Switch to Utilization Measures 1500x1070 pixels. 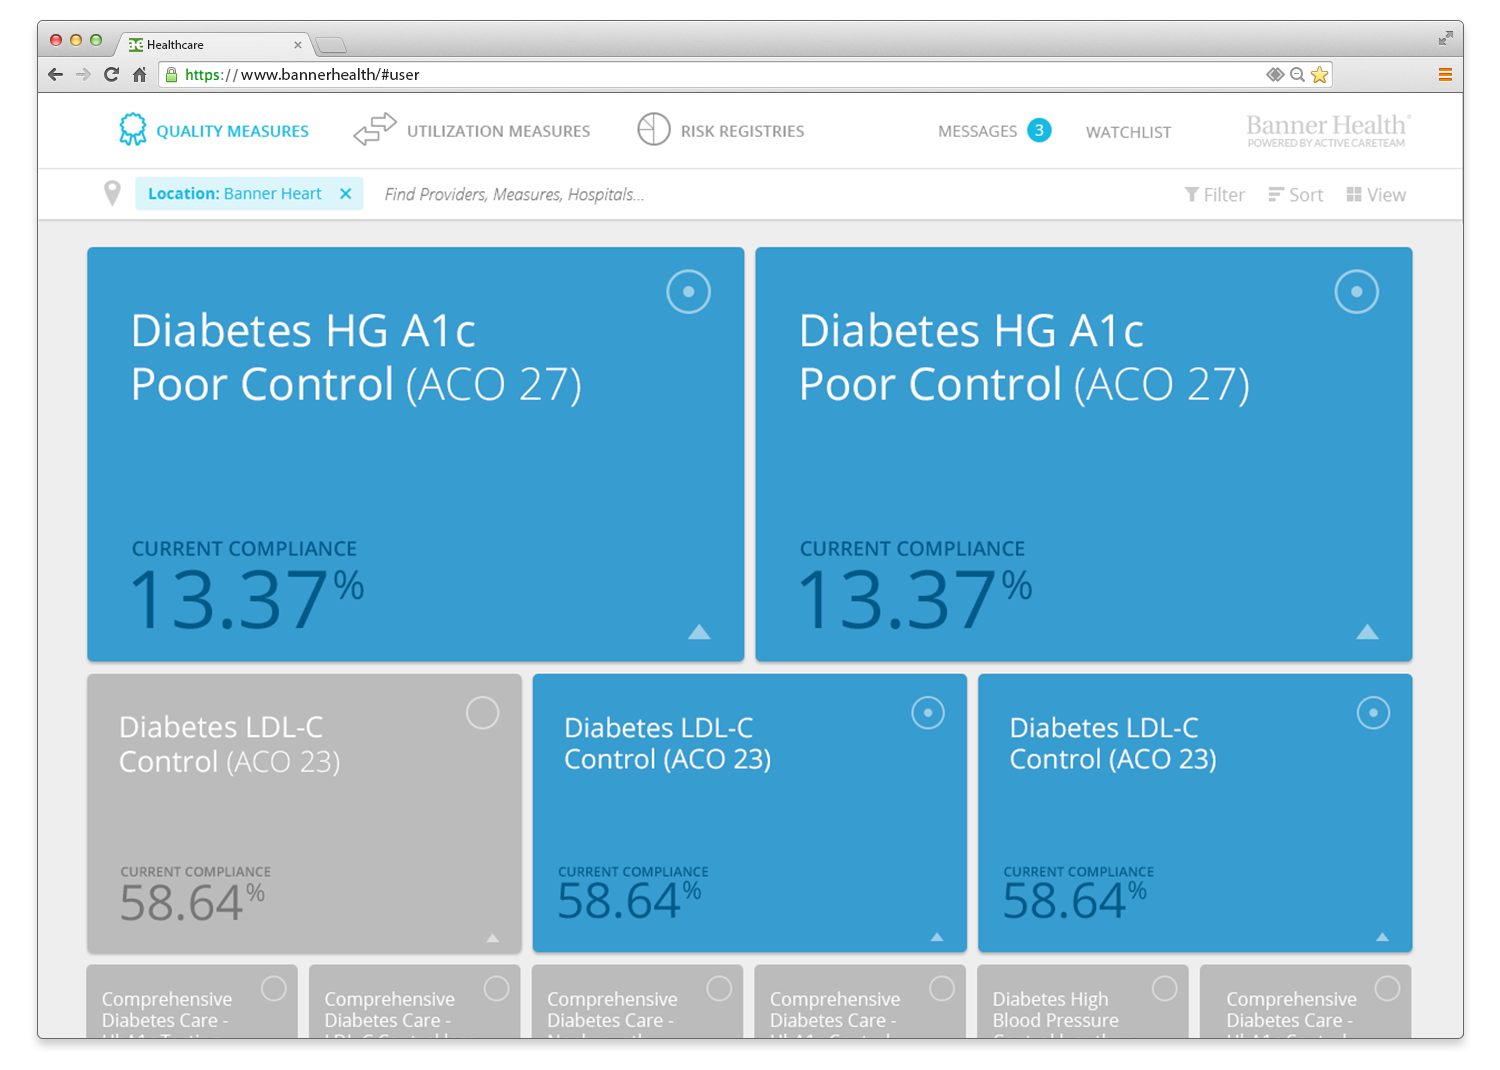472,130
